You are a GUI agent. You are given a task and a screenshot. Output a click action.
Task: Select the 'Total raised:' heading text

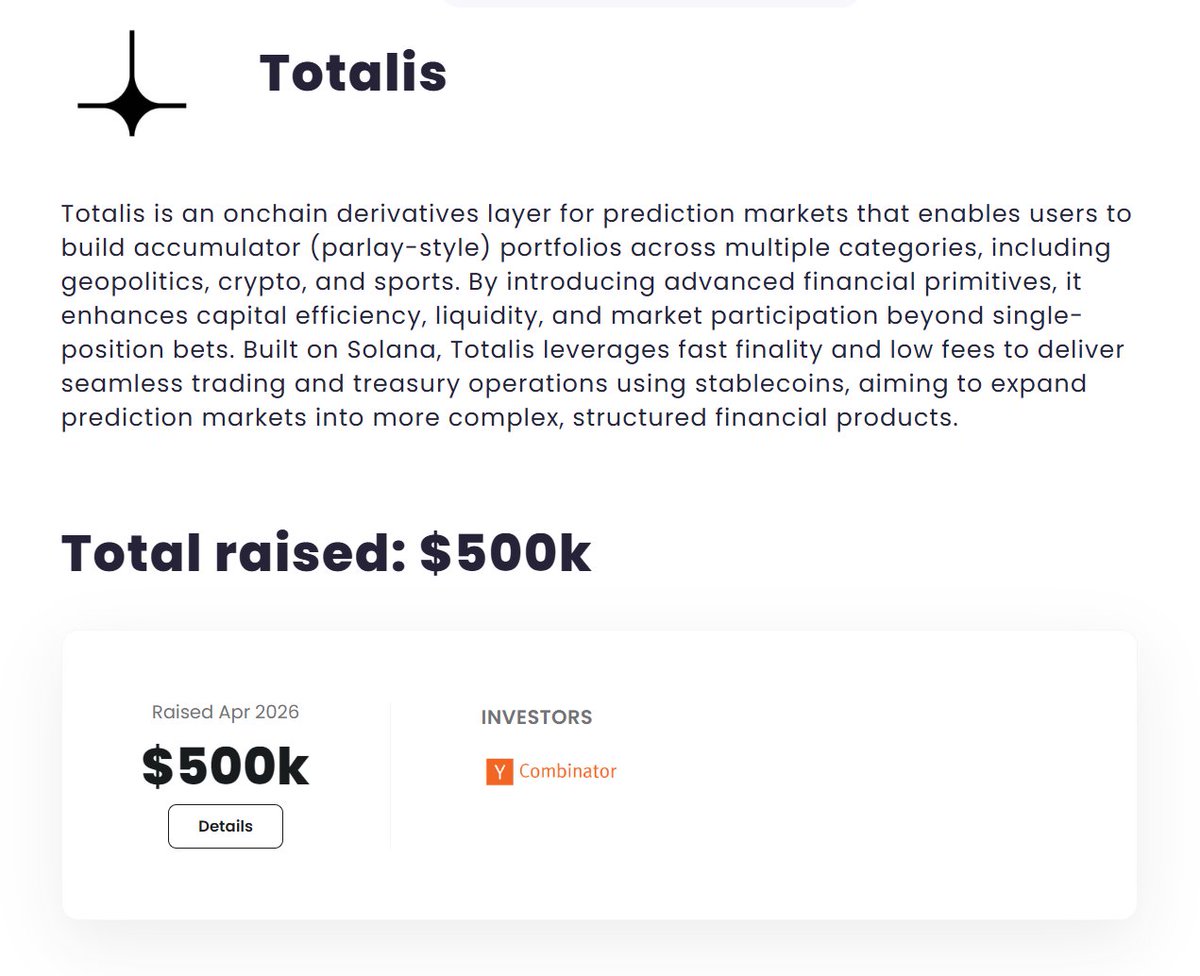[234, 553]
